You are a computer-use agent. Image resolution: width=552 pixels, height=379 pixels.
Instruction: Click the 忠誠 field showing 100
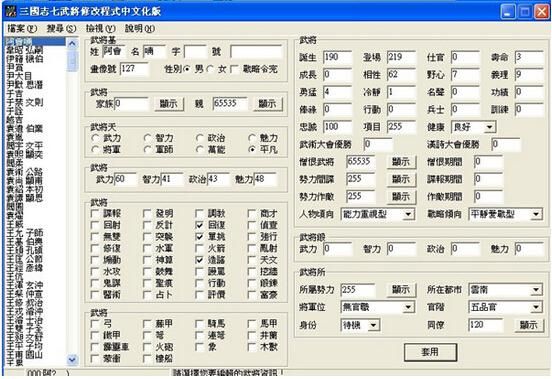(337, 127)
